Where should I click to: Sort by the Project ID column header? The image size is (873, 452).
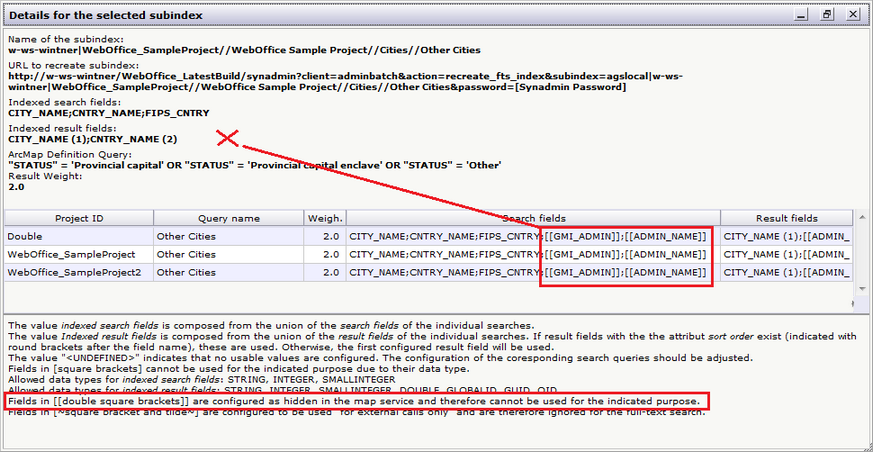(79, 219)
